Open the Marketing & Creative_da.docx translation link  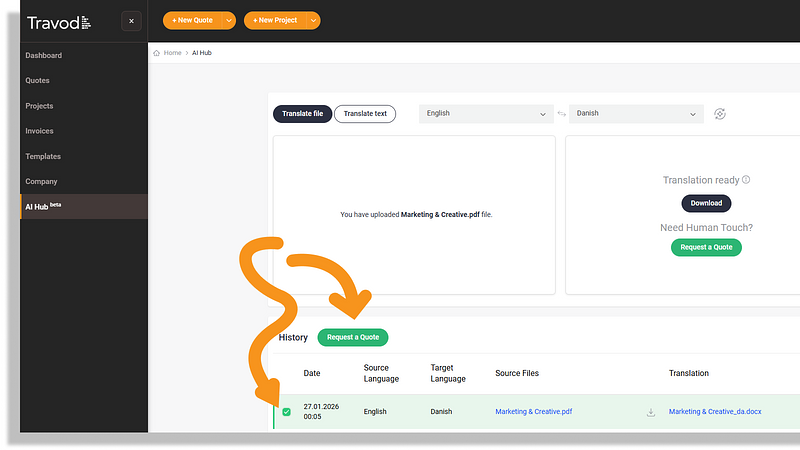pos(715,412)
